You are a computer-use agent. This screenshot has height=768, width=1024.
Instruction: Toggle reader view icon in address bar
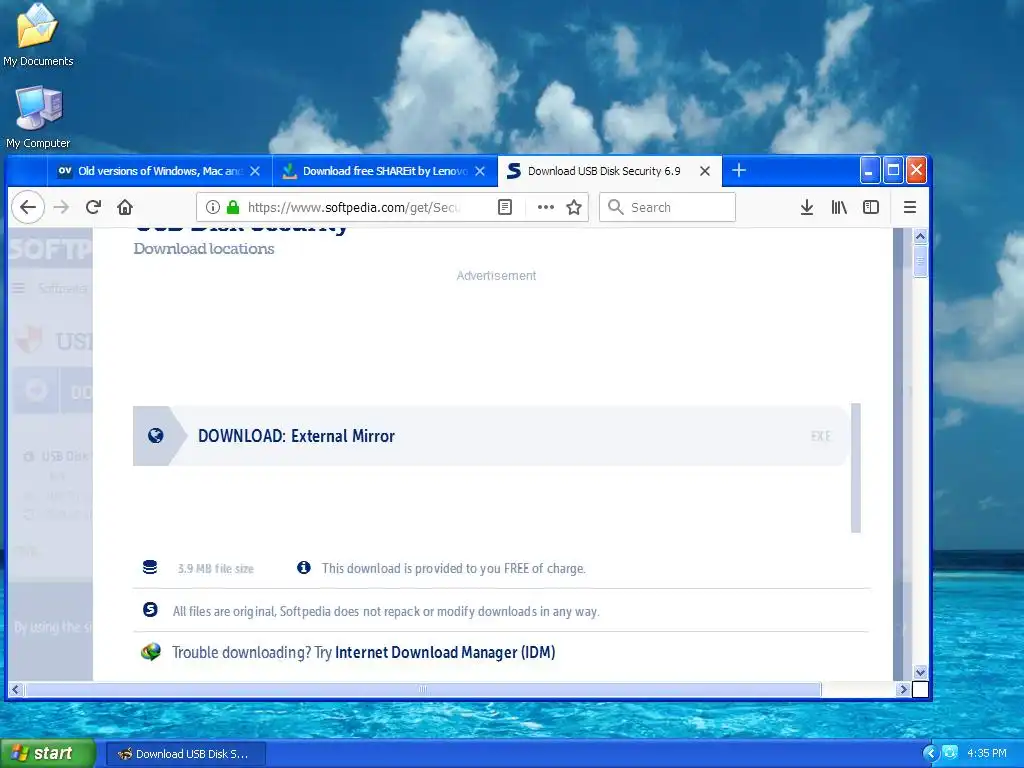[x=505, y=208]
